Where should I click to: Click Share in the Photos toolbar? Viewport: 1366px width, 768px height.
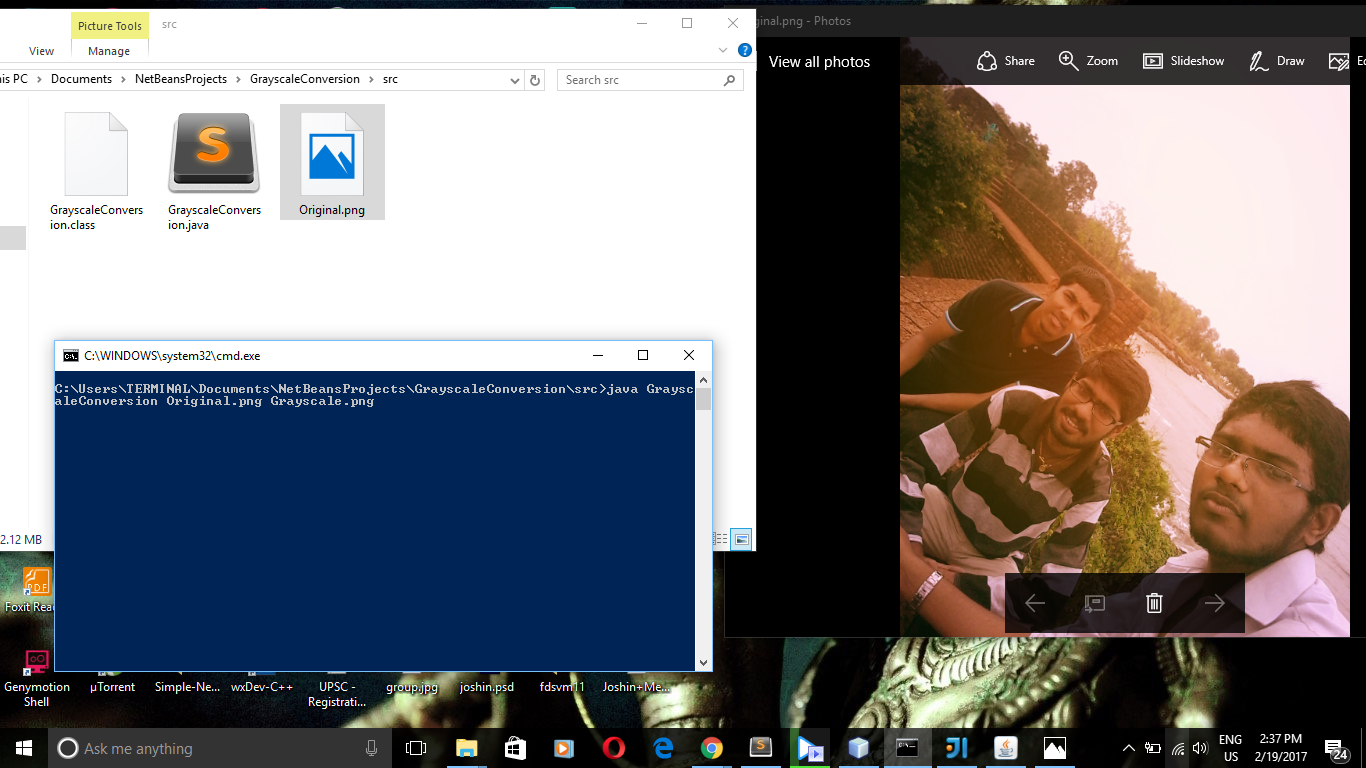pos(1006,61)
